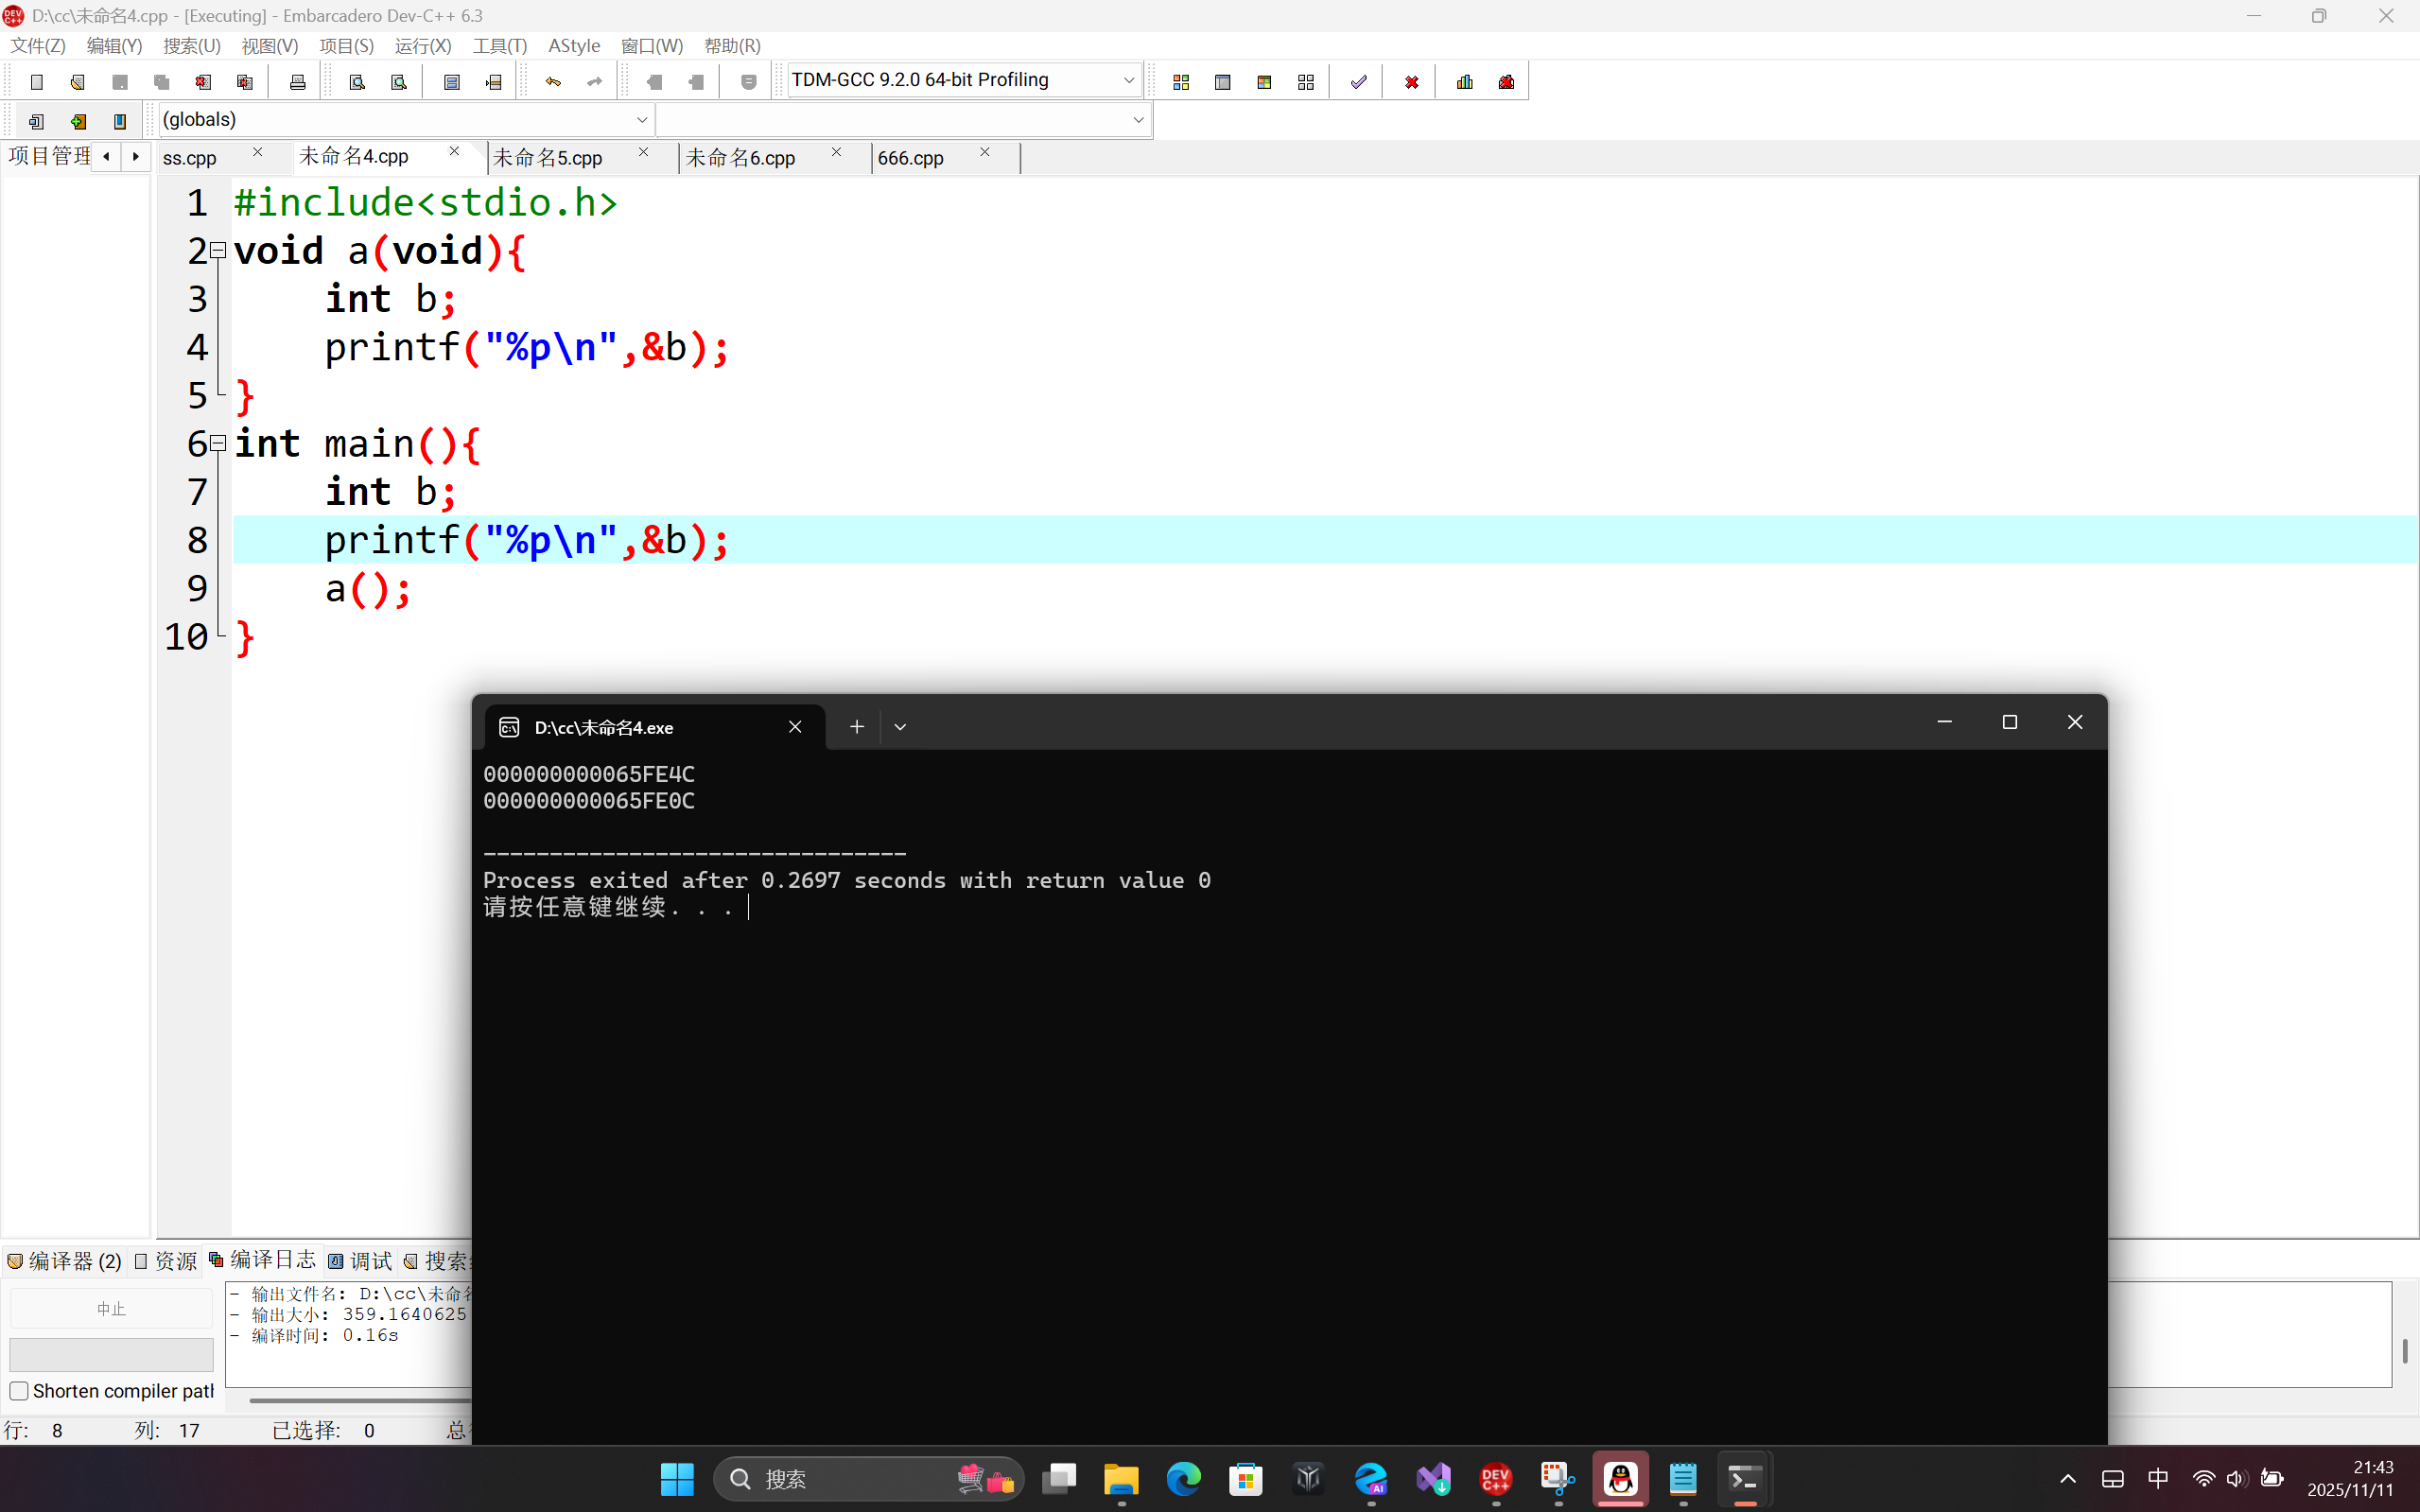This screenshot has width=2420, height=1512.
Task: Click the Print toolbar icon
Action: [x=297, y=82]
